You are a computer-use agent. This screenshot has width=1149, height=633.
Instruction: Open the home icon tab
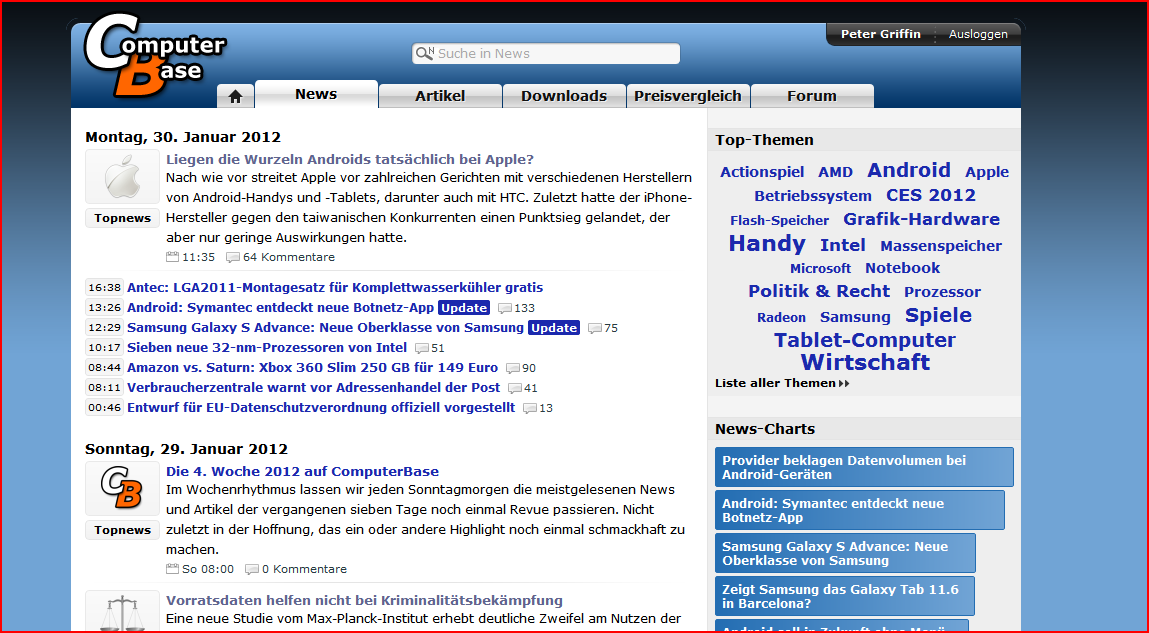coord(235,97)
